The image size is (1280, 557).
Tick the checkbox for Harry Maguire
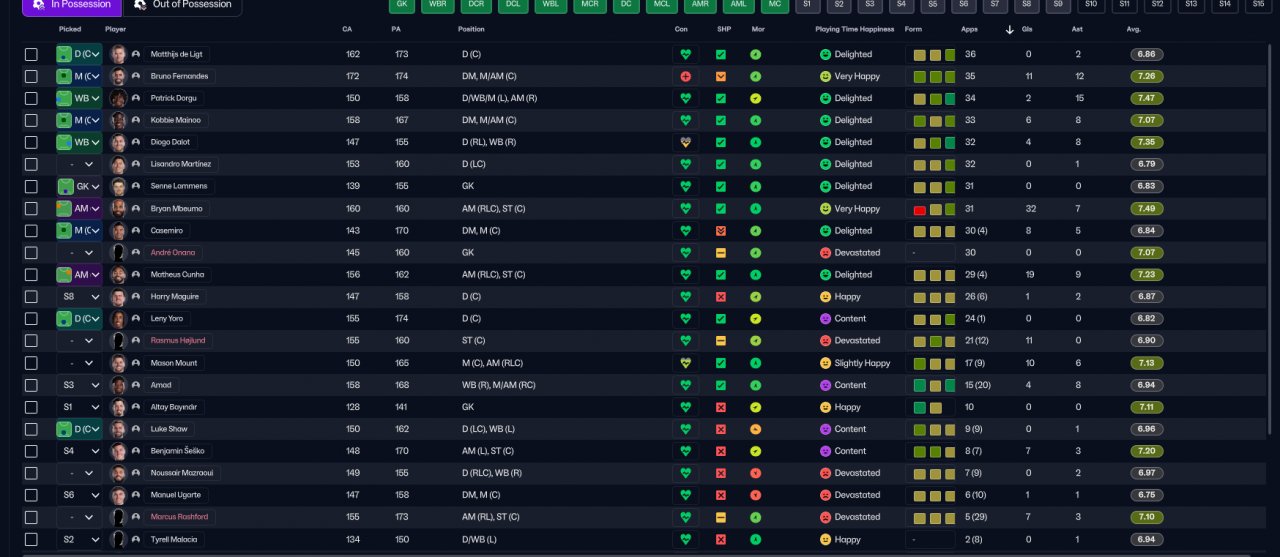[x=31, y=297]
